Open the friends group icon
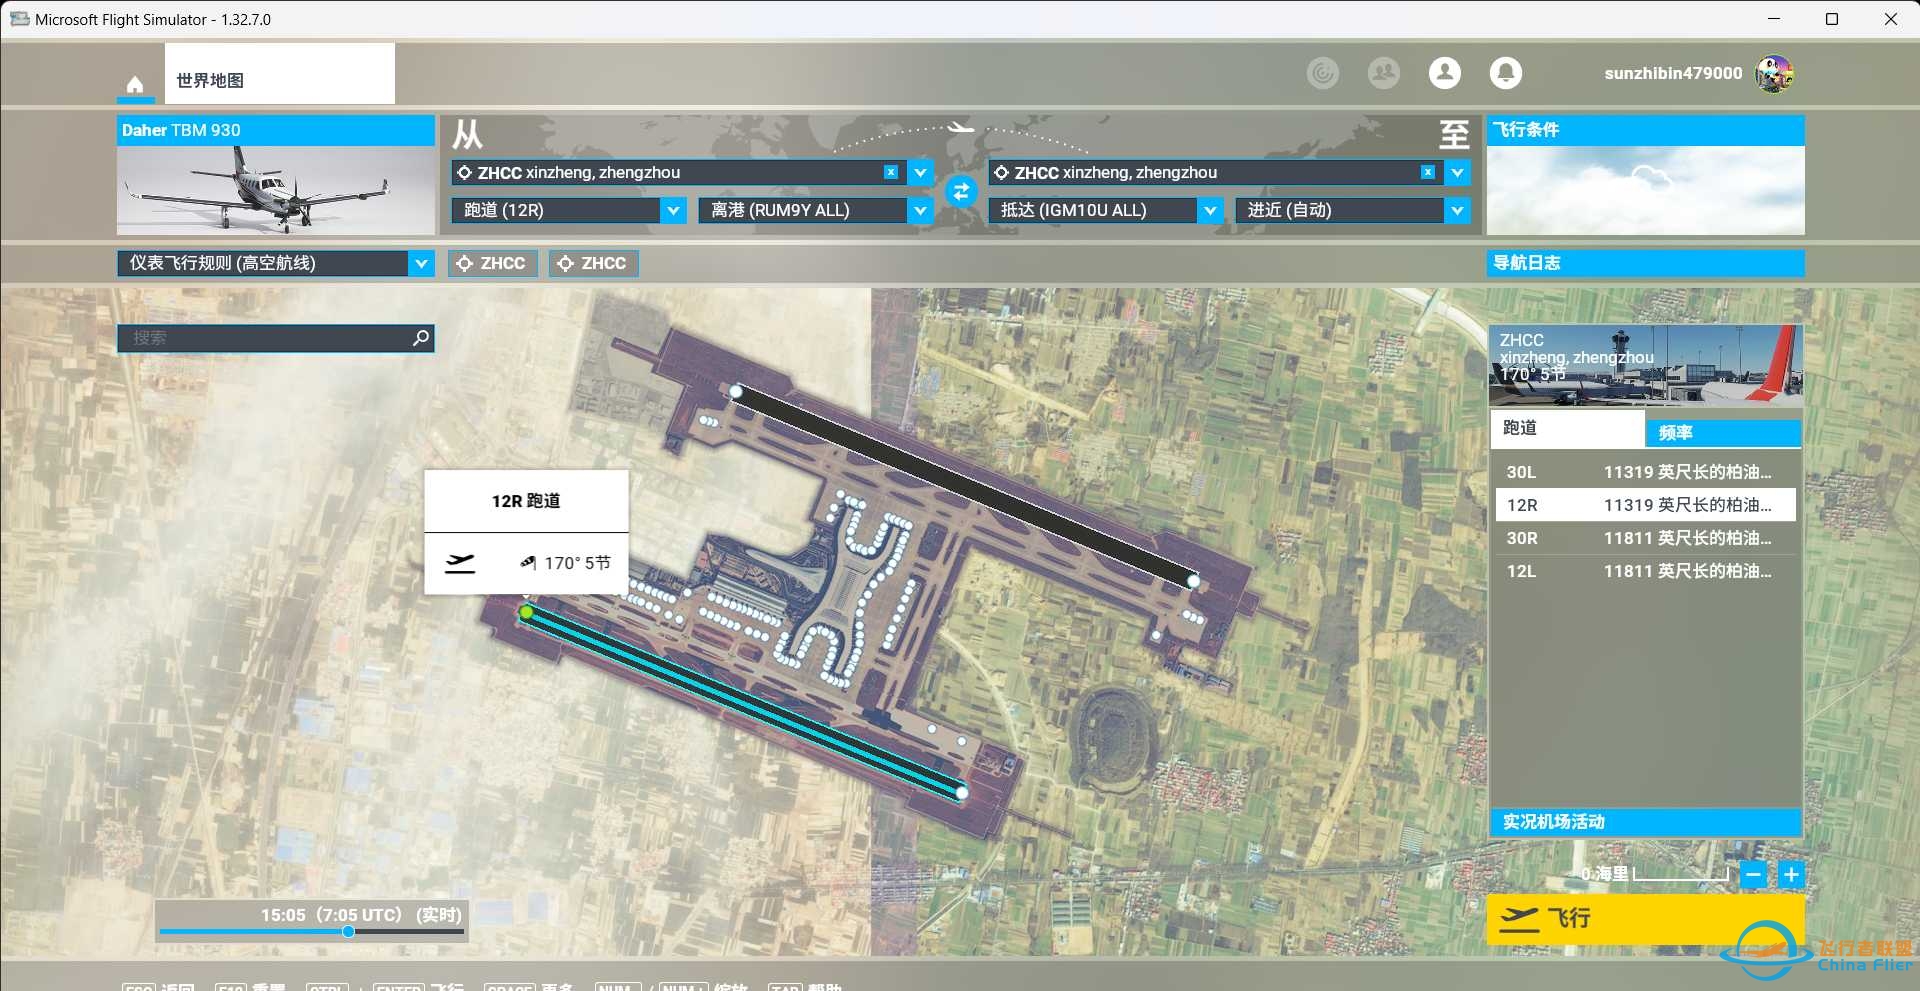The height and width of the screenshot is (991, 1920). pos(1384,73)
